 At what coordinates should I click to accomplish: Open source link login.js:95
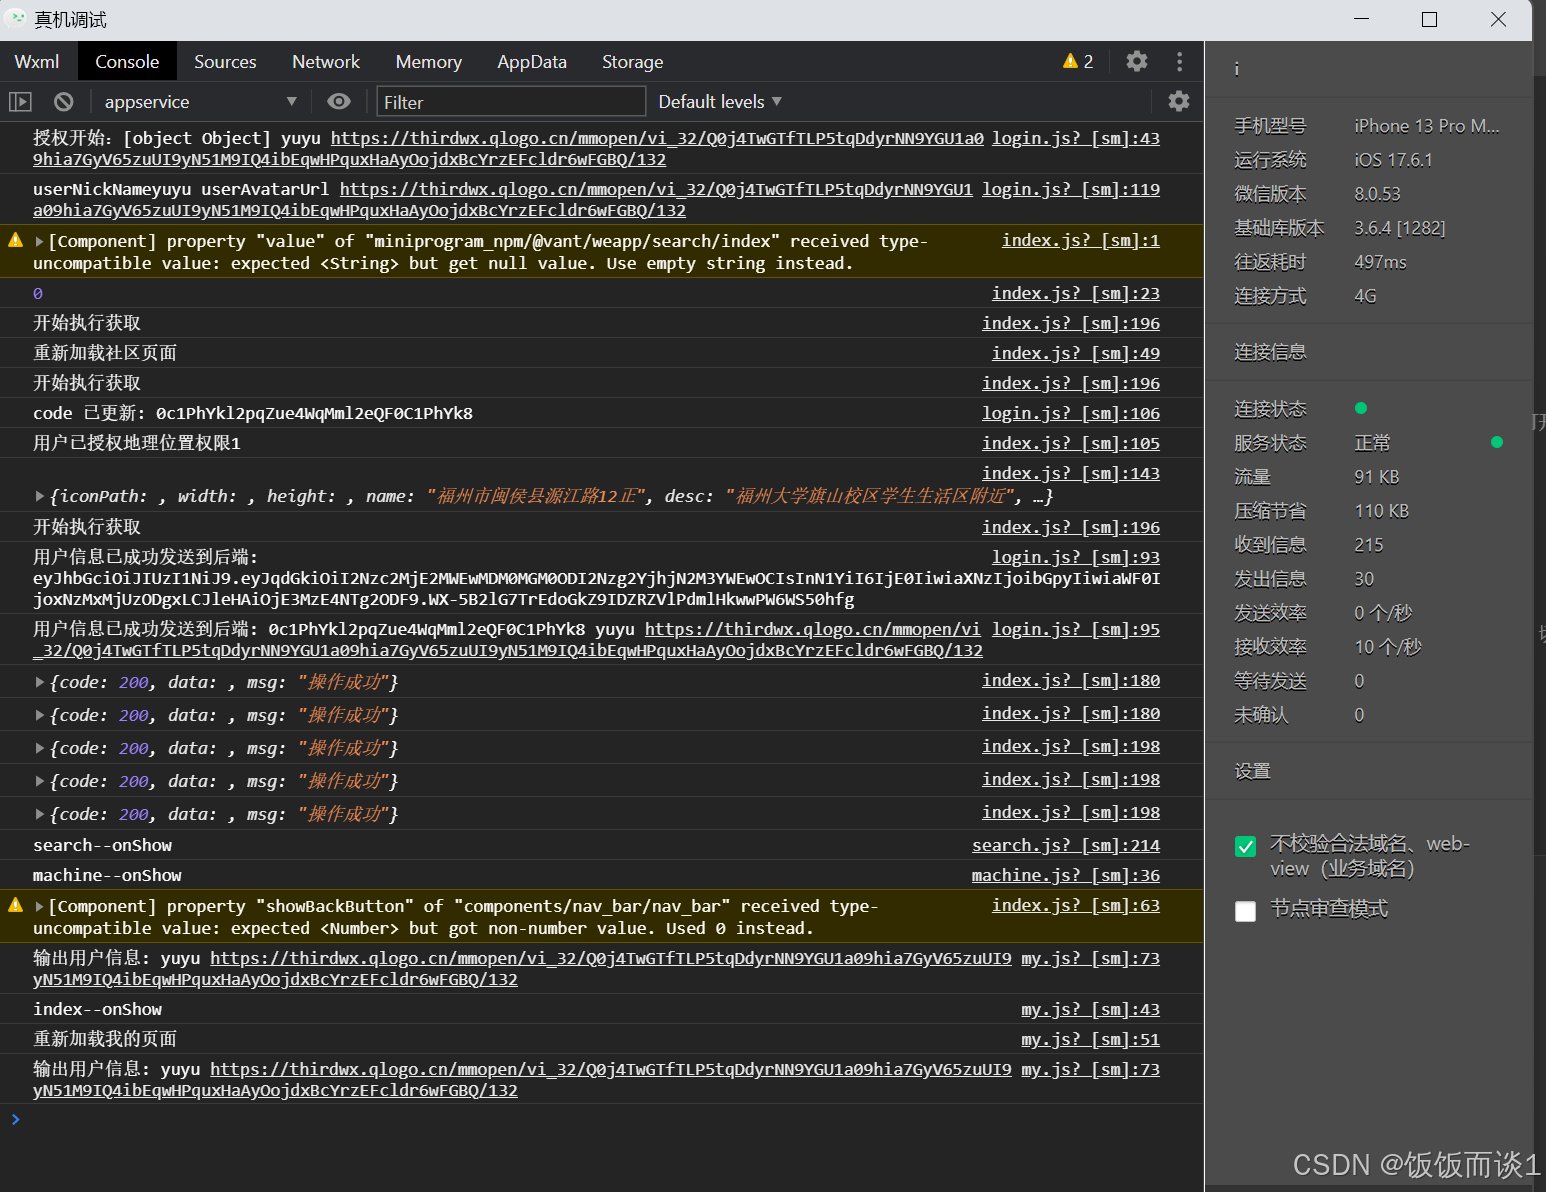click(x=1076, y=629)
